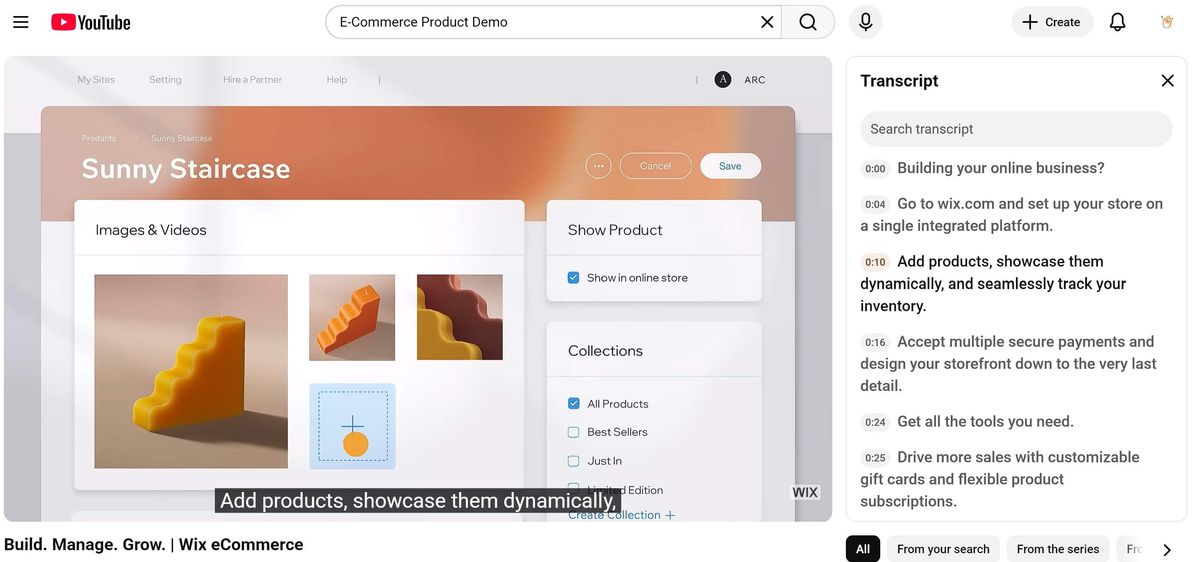Select the From the series chip
Image resolution: width=1200 pixels, height=562 pixels.
[x=1058, y=549]
